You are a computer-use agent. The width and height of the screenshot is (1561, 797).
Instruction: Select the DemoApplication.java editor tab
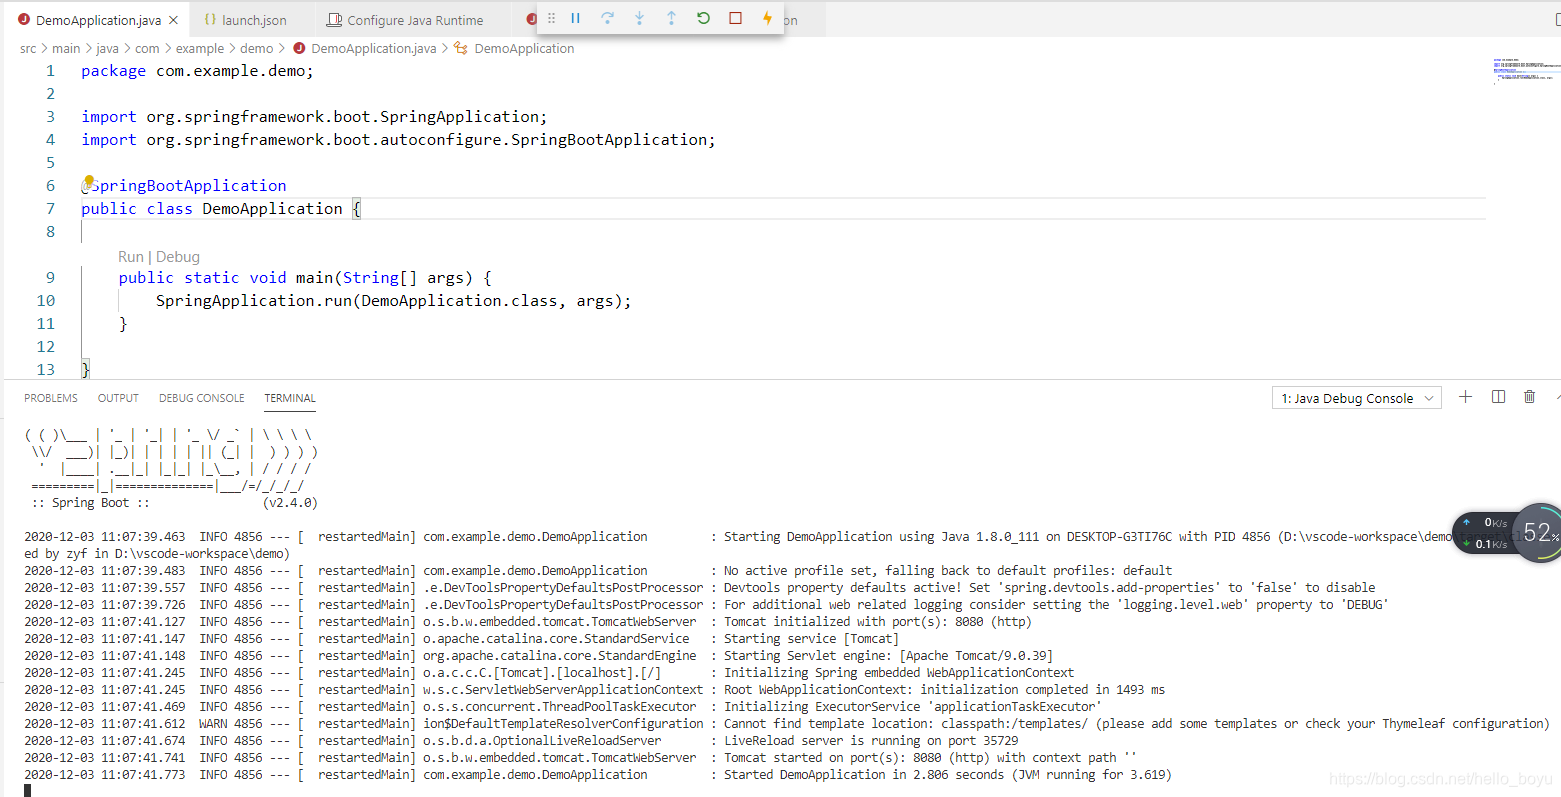[98, 20]
